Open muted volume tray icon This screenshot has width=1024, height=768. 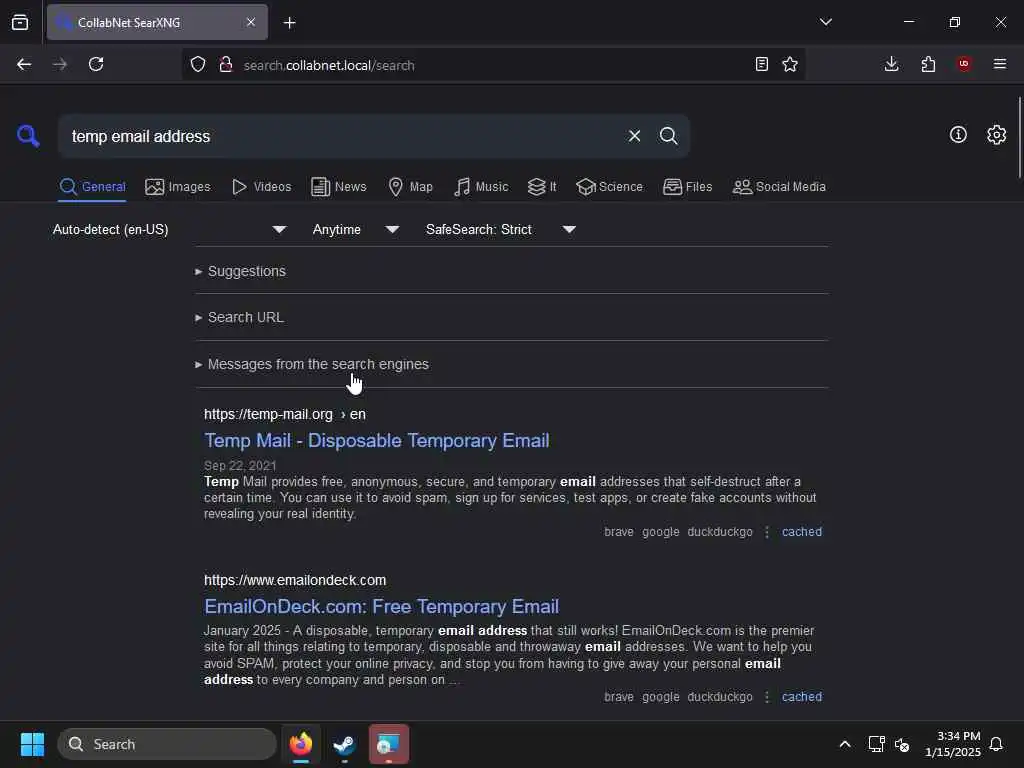(x=902, y=744)
